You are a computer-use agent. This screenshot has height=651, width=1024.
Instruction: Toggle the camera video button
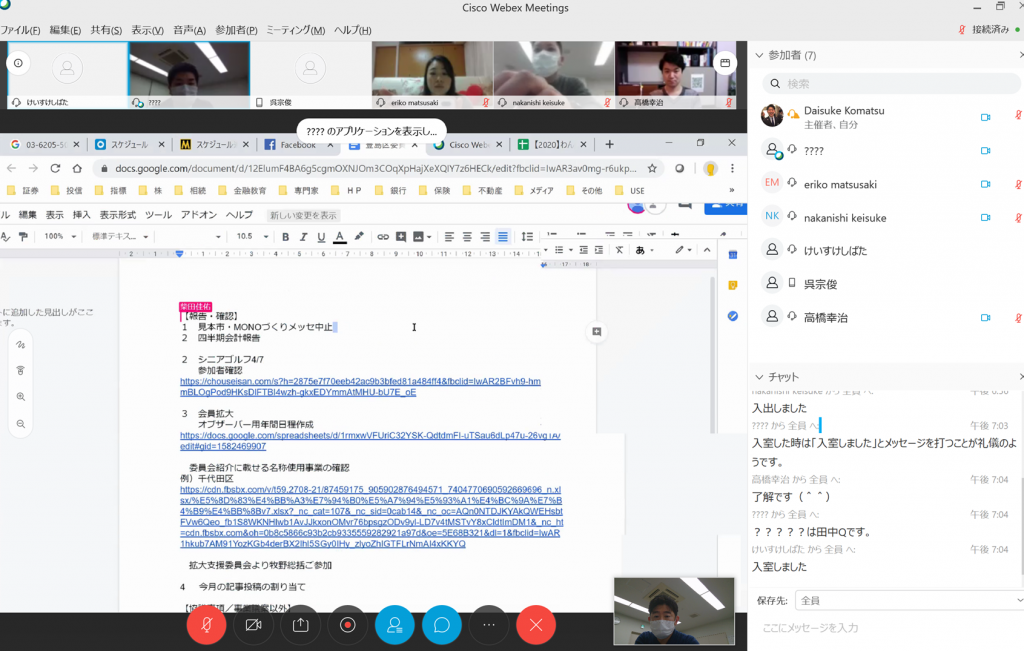pyautogui.click(x=253, y=625)
